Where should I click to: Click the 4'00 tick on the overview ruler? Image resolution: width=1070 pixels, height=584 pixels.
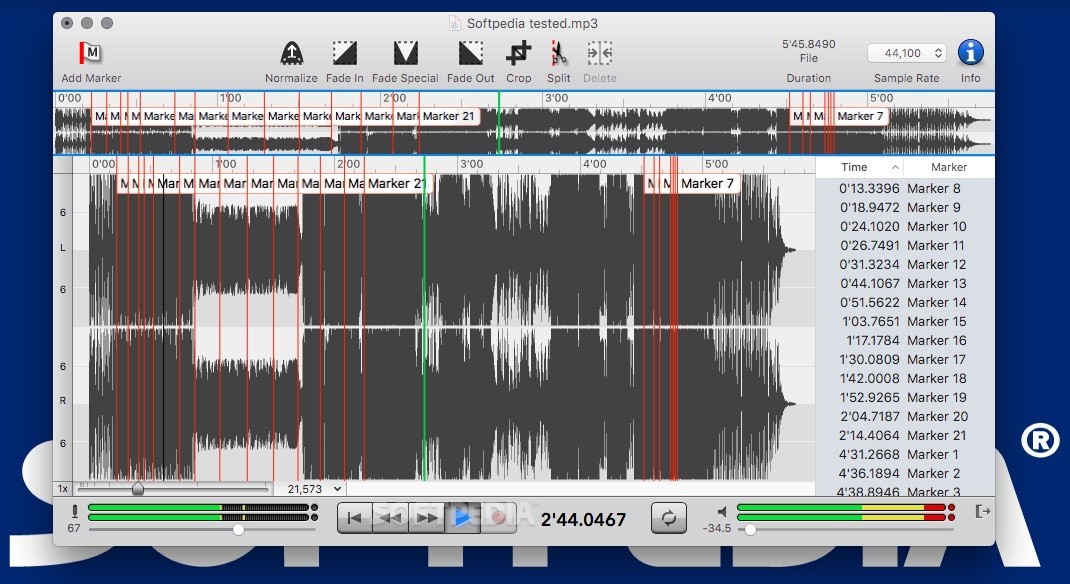tap(719, 98)
